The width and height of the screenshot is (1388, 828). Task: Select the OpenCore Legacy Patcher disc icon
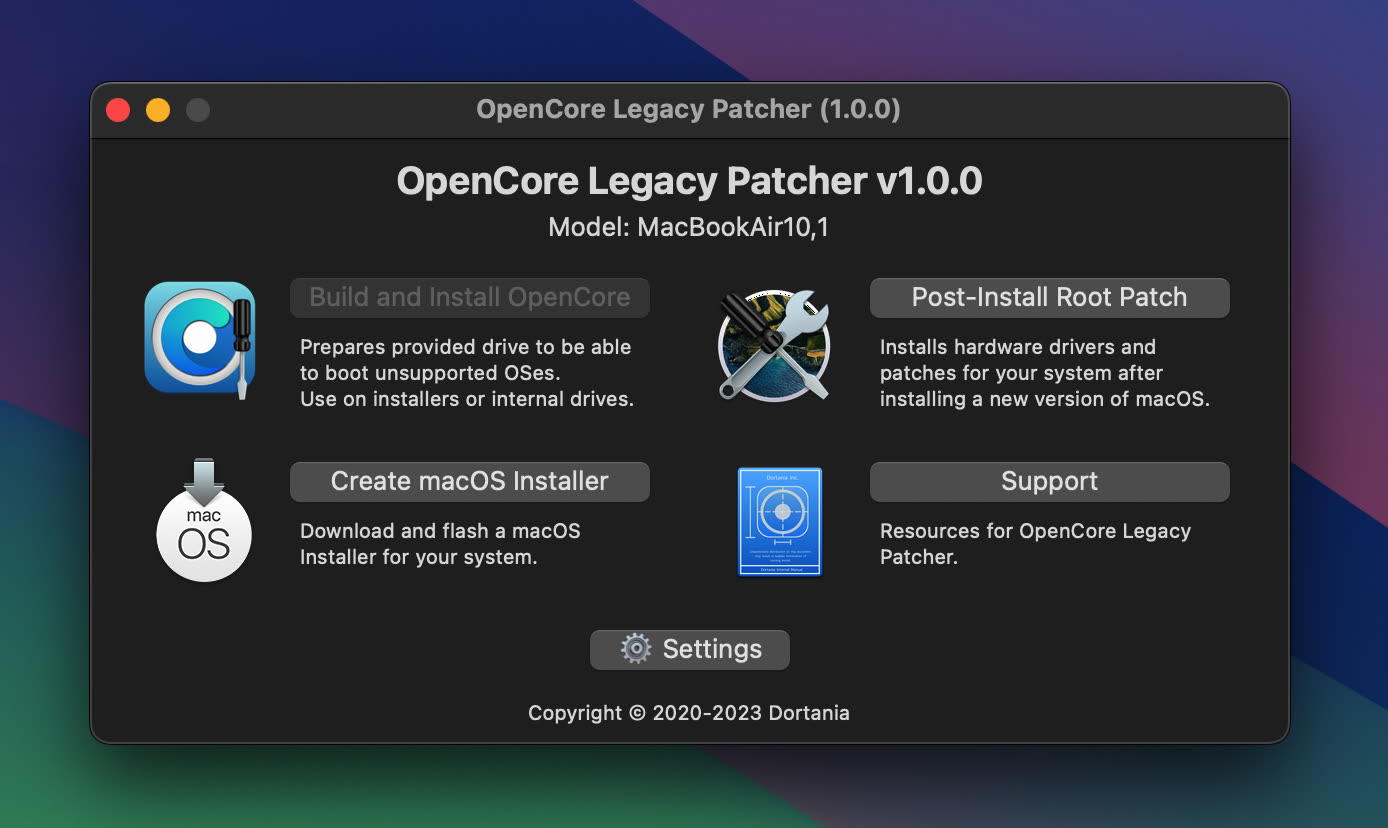coord(199,338)
